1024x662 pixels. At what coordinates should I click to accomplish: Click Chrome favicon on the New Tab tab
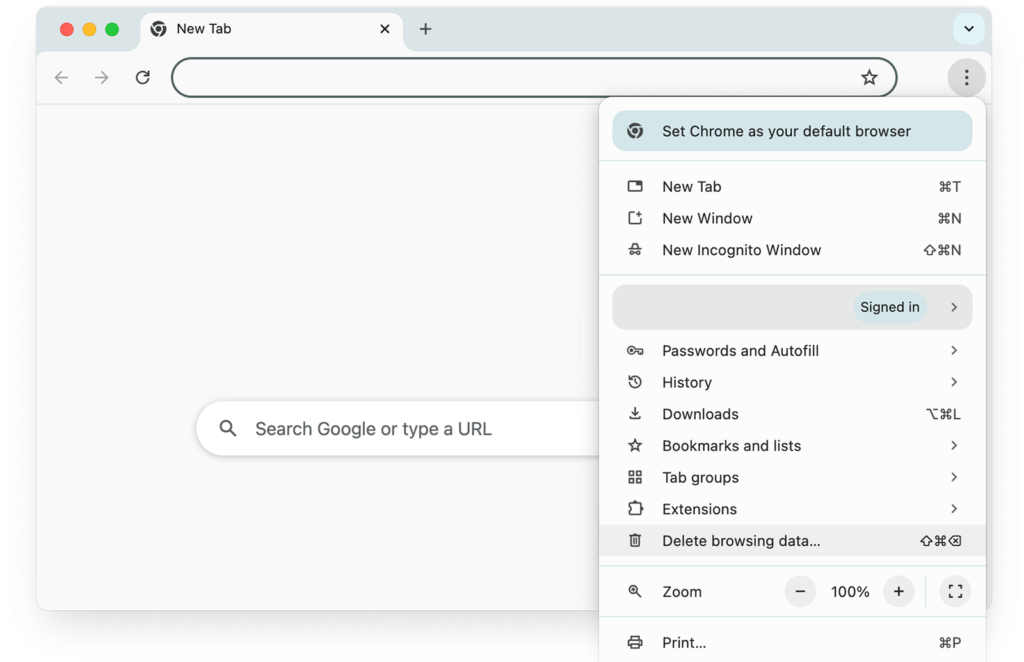(x=158, y=29)
